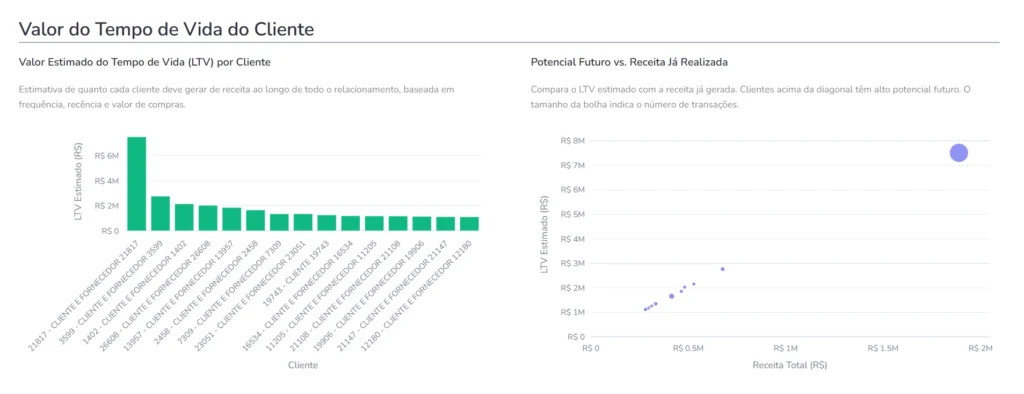The height and width of the screenshot is (394, 1024).
Task: Click the bar chart description starting 'Estimativa de quanto'
Action: tap(236, 97)
